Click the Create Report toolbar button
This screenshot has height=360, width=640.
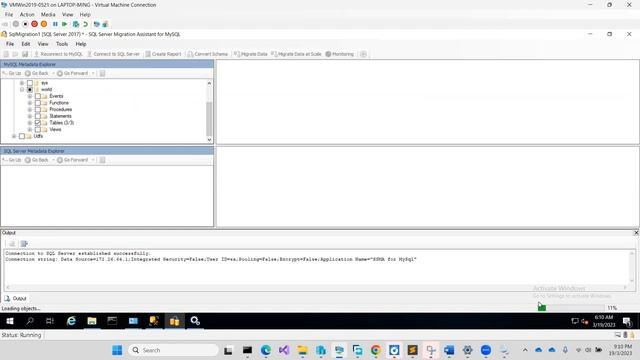pyautogui.click(x=163, y=54)
